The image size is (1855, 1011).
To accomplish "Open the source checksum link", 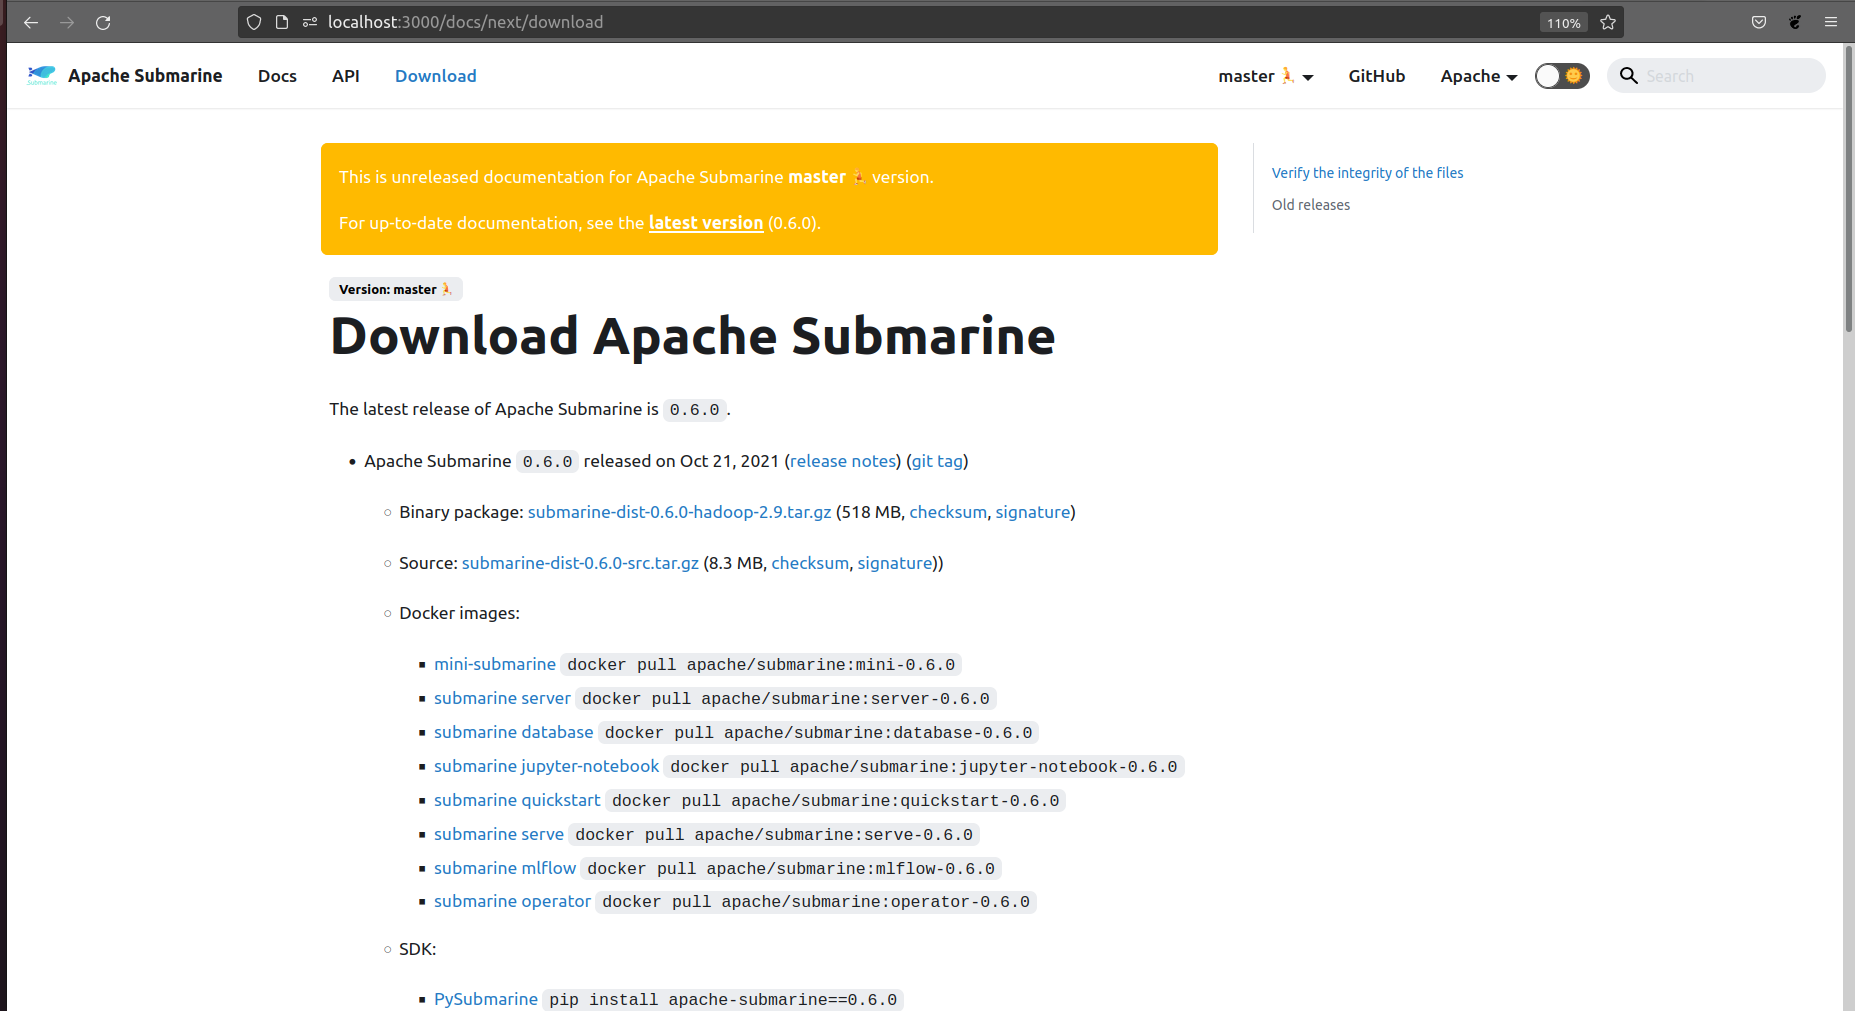I will pos(810,563).
